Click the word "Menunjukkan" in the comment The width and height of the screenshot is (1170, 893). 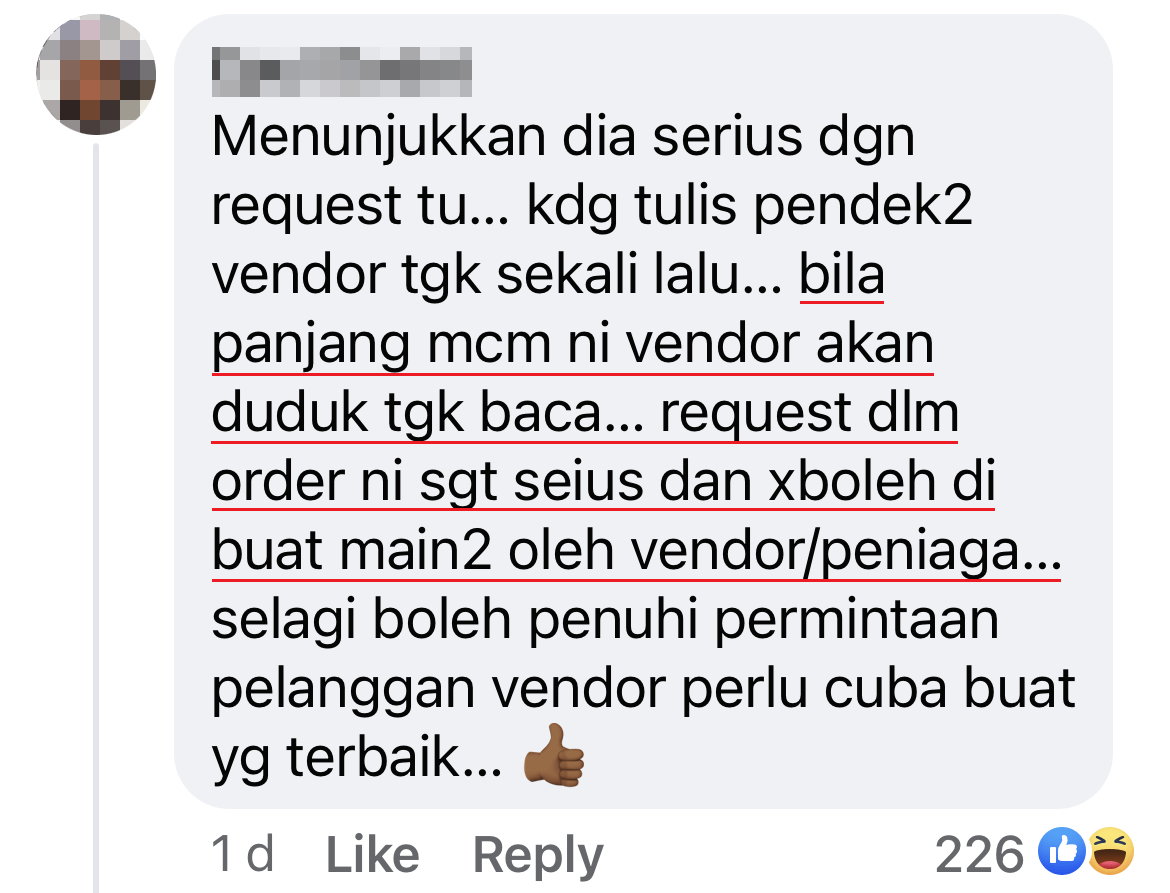(379, 139)
